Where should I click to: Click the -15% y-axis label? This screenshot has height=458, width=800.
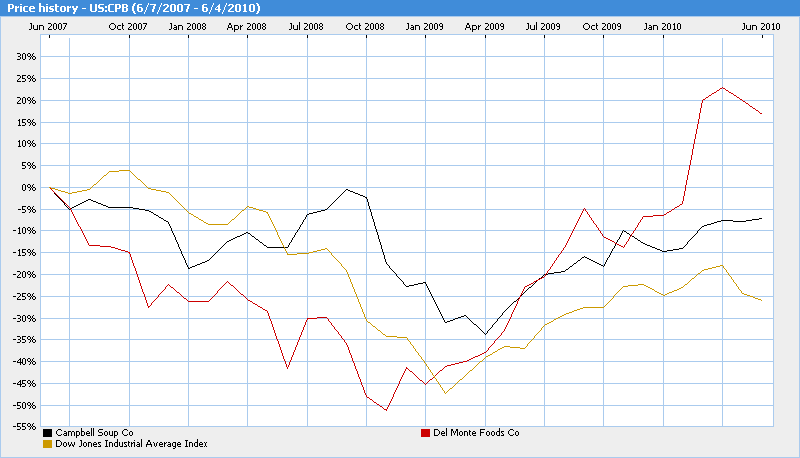click(26, 253)
